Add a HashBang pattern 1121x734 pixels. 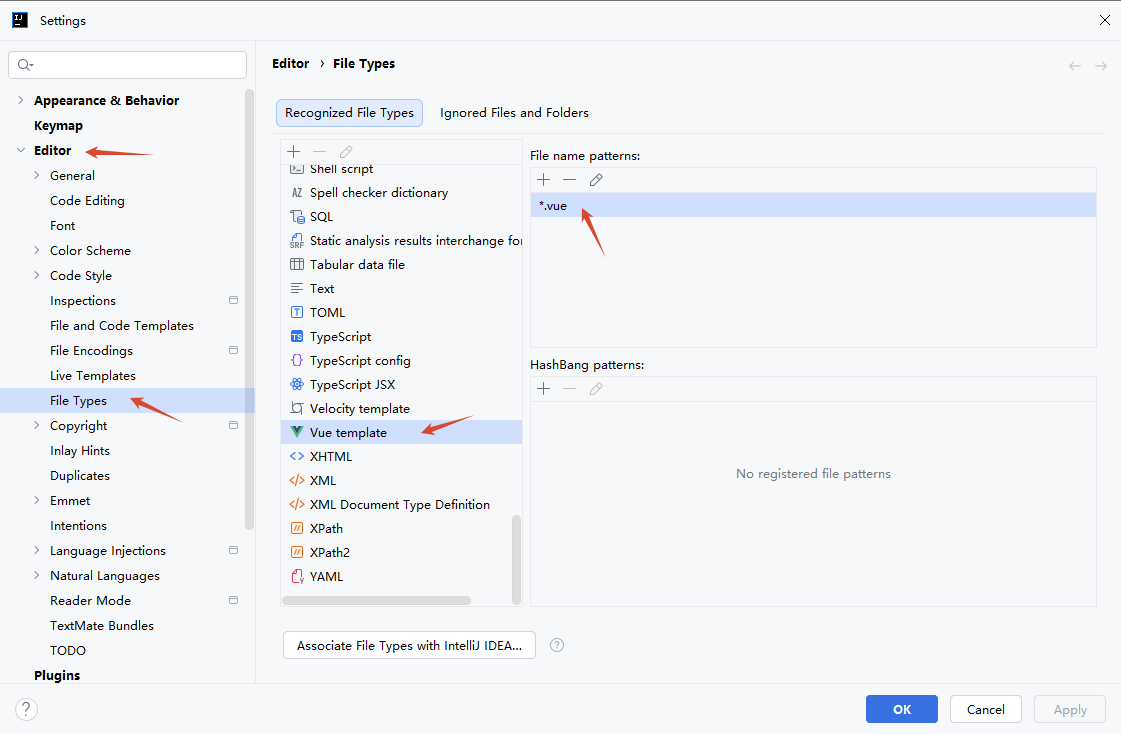click(543, 389)
